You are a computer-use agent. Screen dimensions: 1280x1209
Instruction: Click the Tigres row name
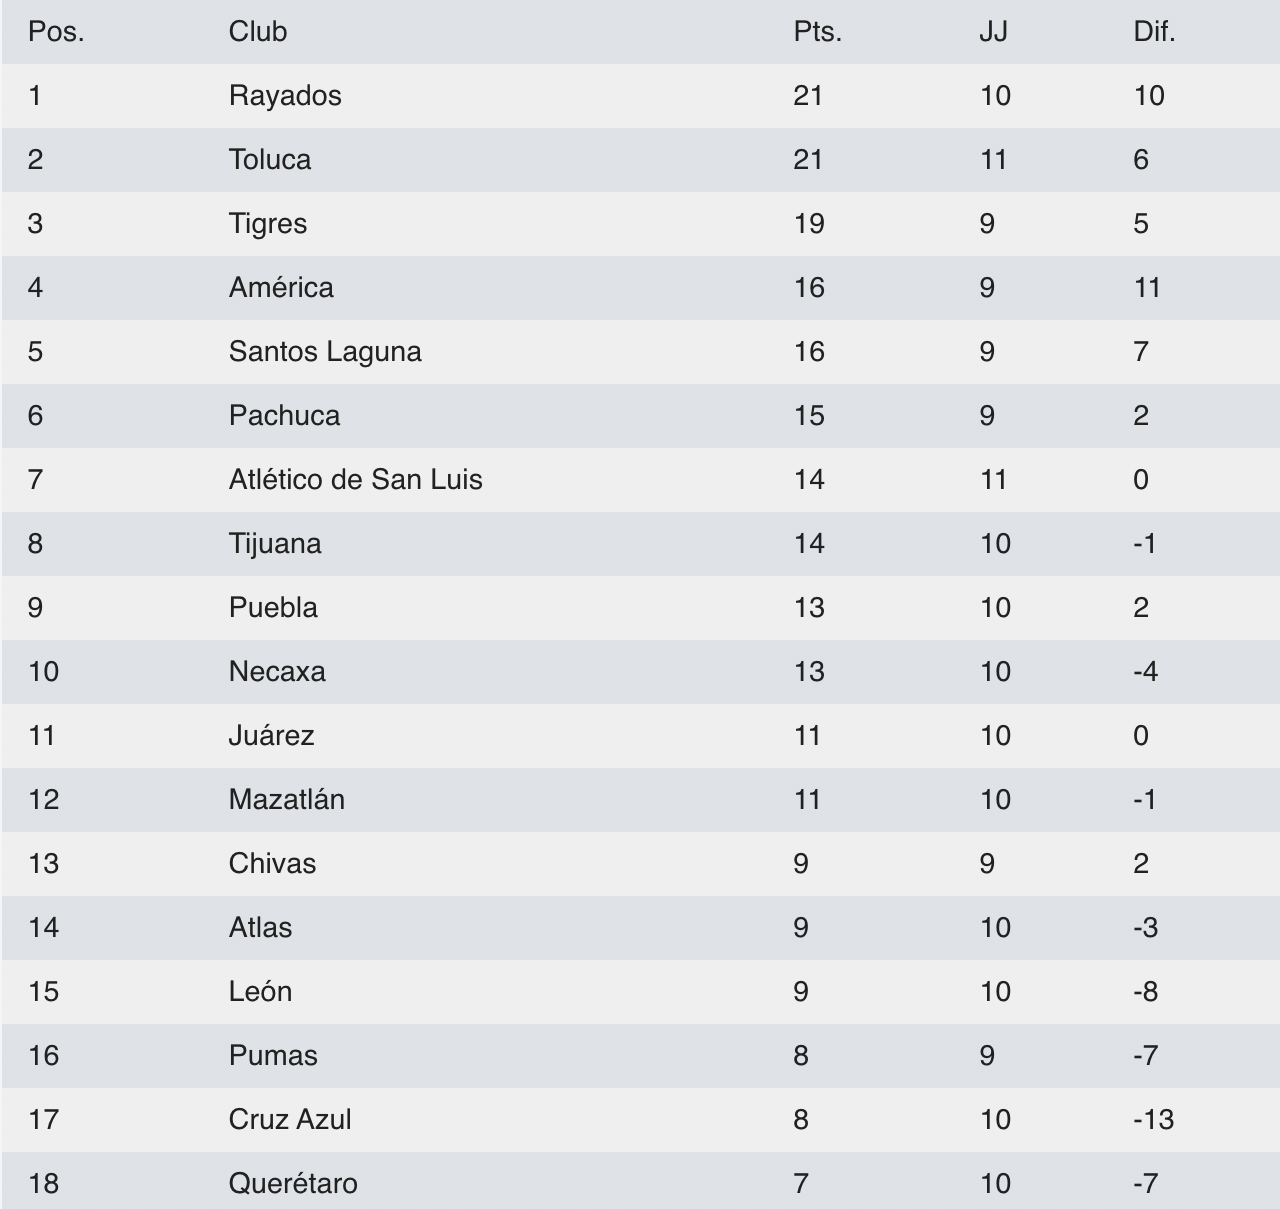pos(268,224)
